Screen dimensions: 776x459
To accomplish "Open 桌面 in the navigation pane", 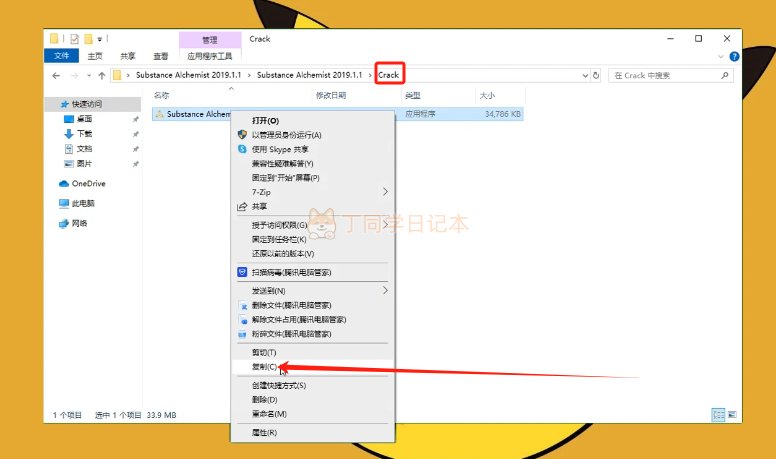I will click(85, 119).
